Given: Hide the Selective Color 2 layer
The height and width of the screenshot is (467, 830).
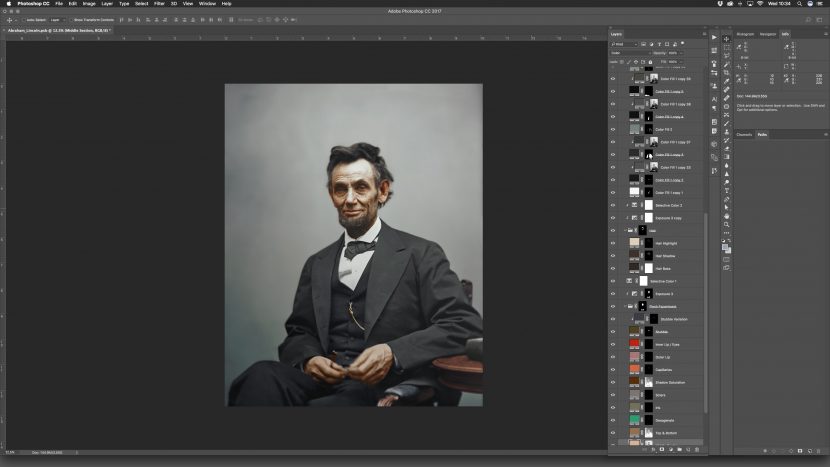Looking at the screenshot, I should coord(613,205).
